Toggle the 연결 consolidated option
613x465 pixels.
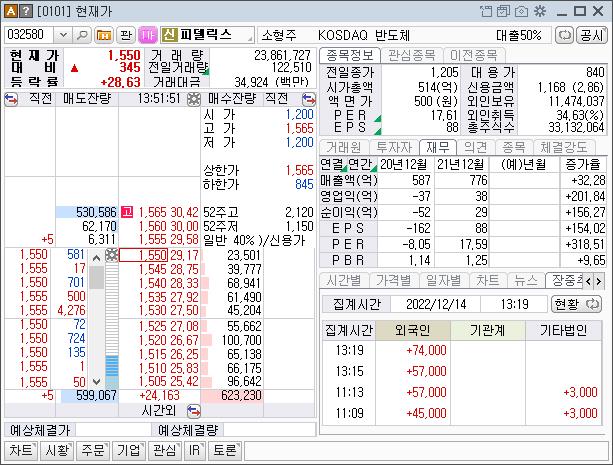pos(333,165)
